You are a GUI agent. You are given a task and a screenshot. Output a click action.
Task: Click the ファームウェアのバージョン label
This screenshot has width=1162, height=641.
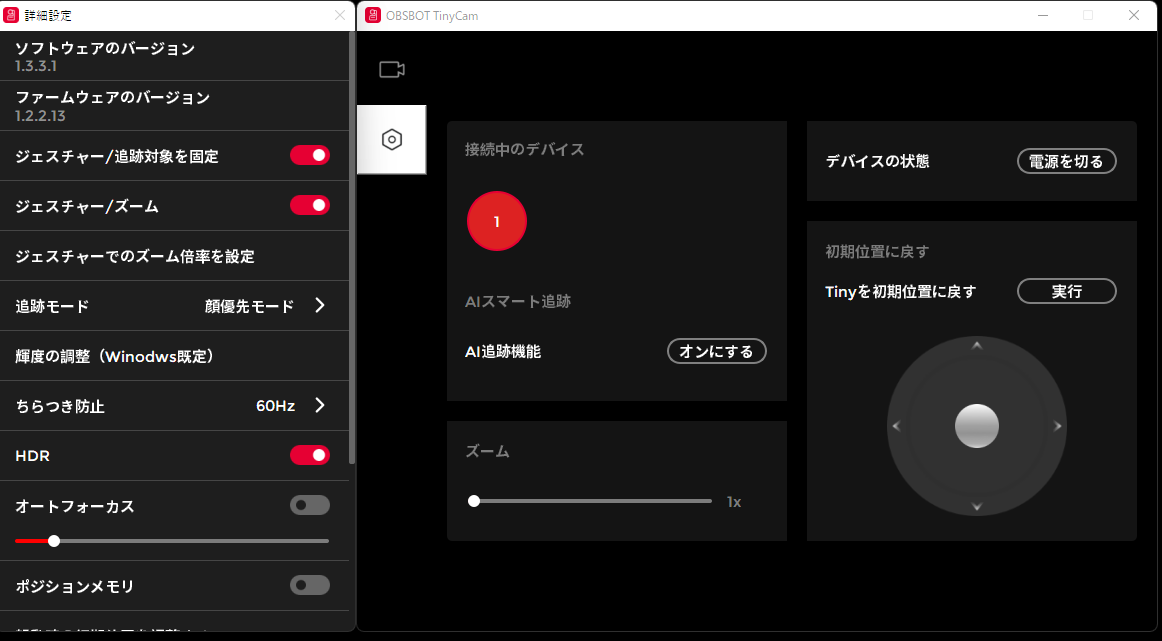point(113,98)
